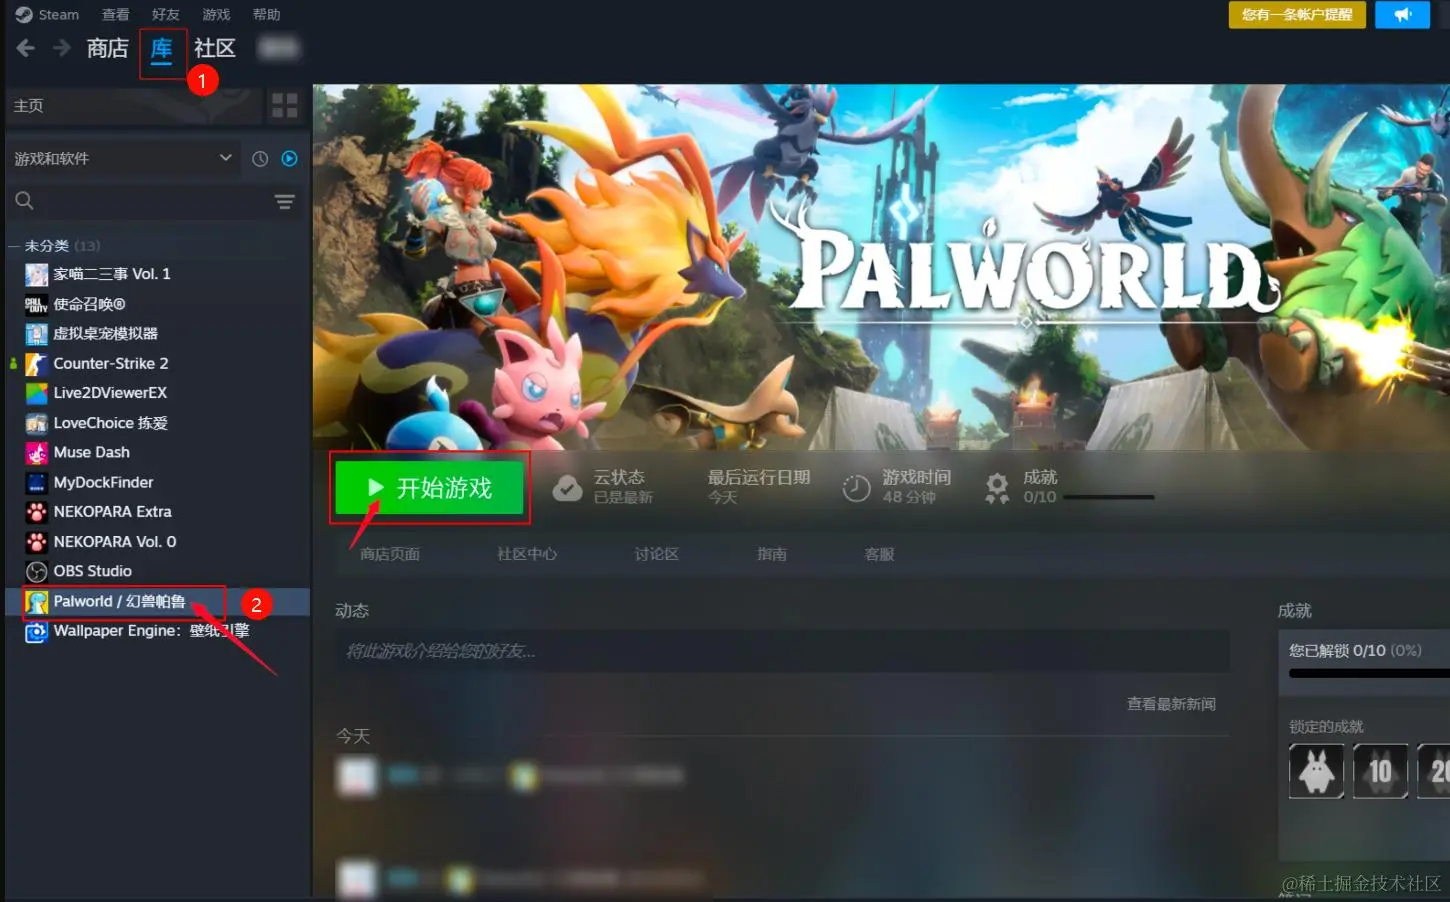Click the cloud status checkmark icon

pos(567,488)
